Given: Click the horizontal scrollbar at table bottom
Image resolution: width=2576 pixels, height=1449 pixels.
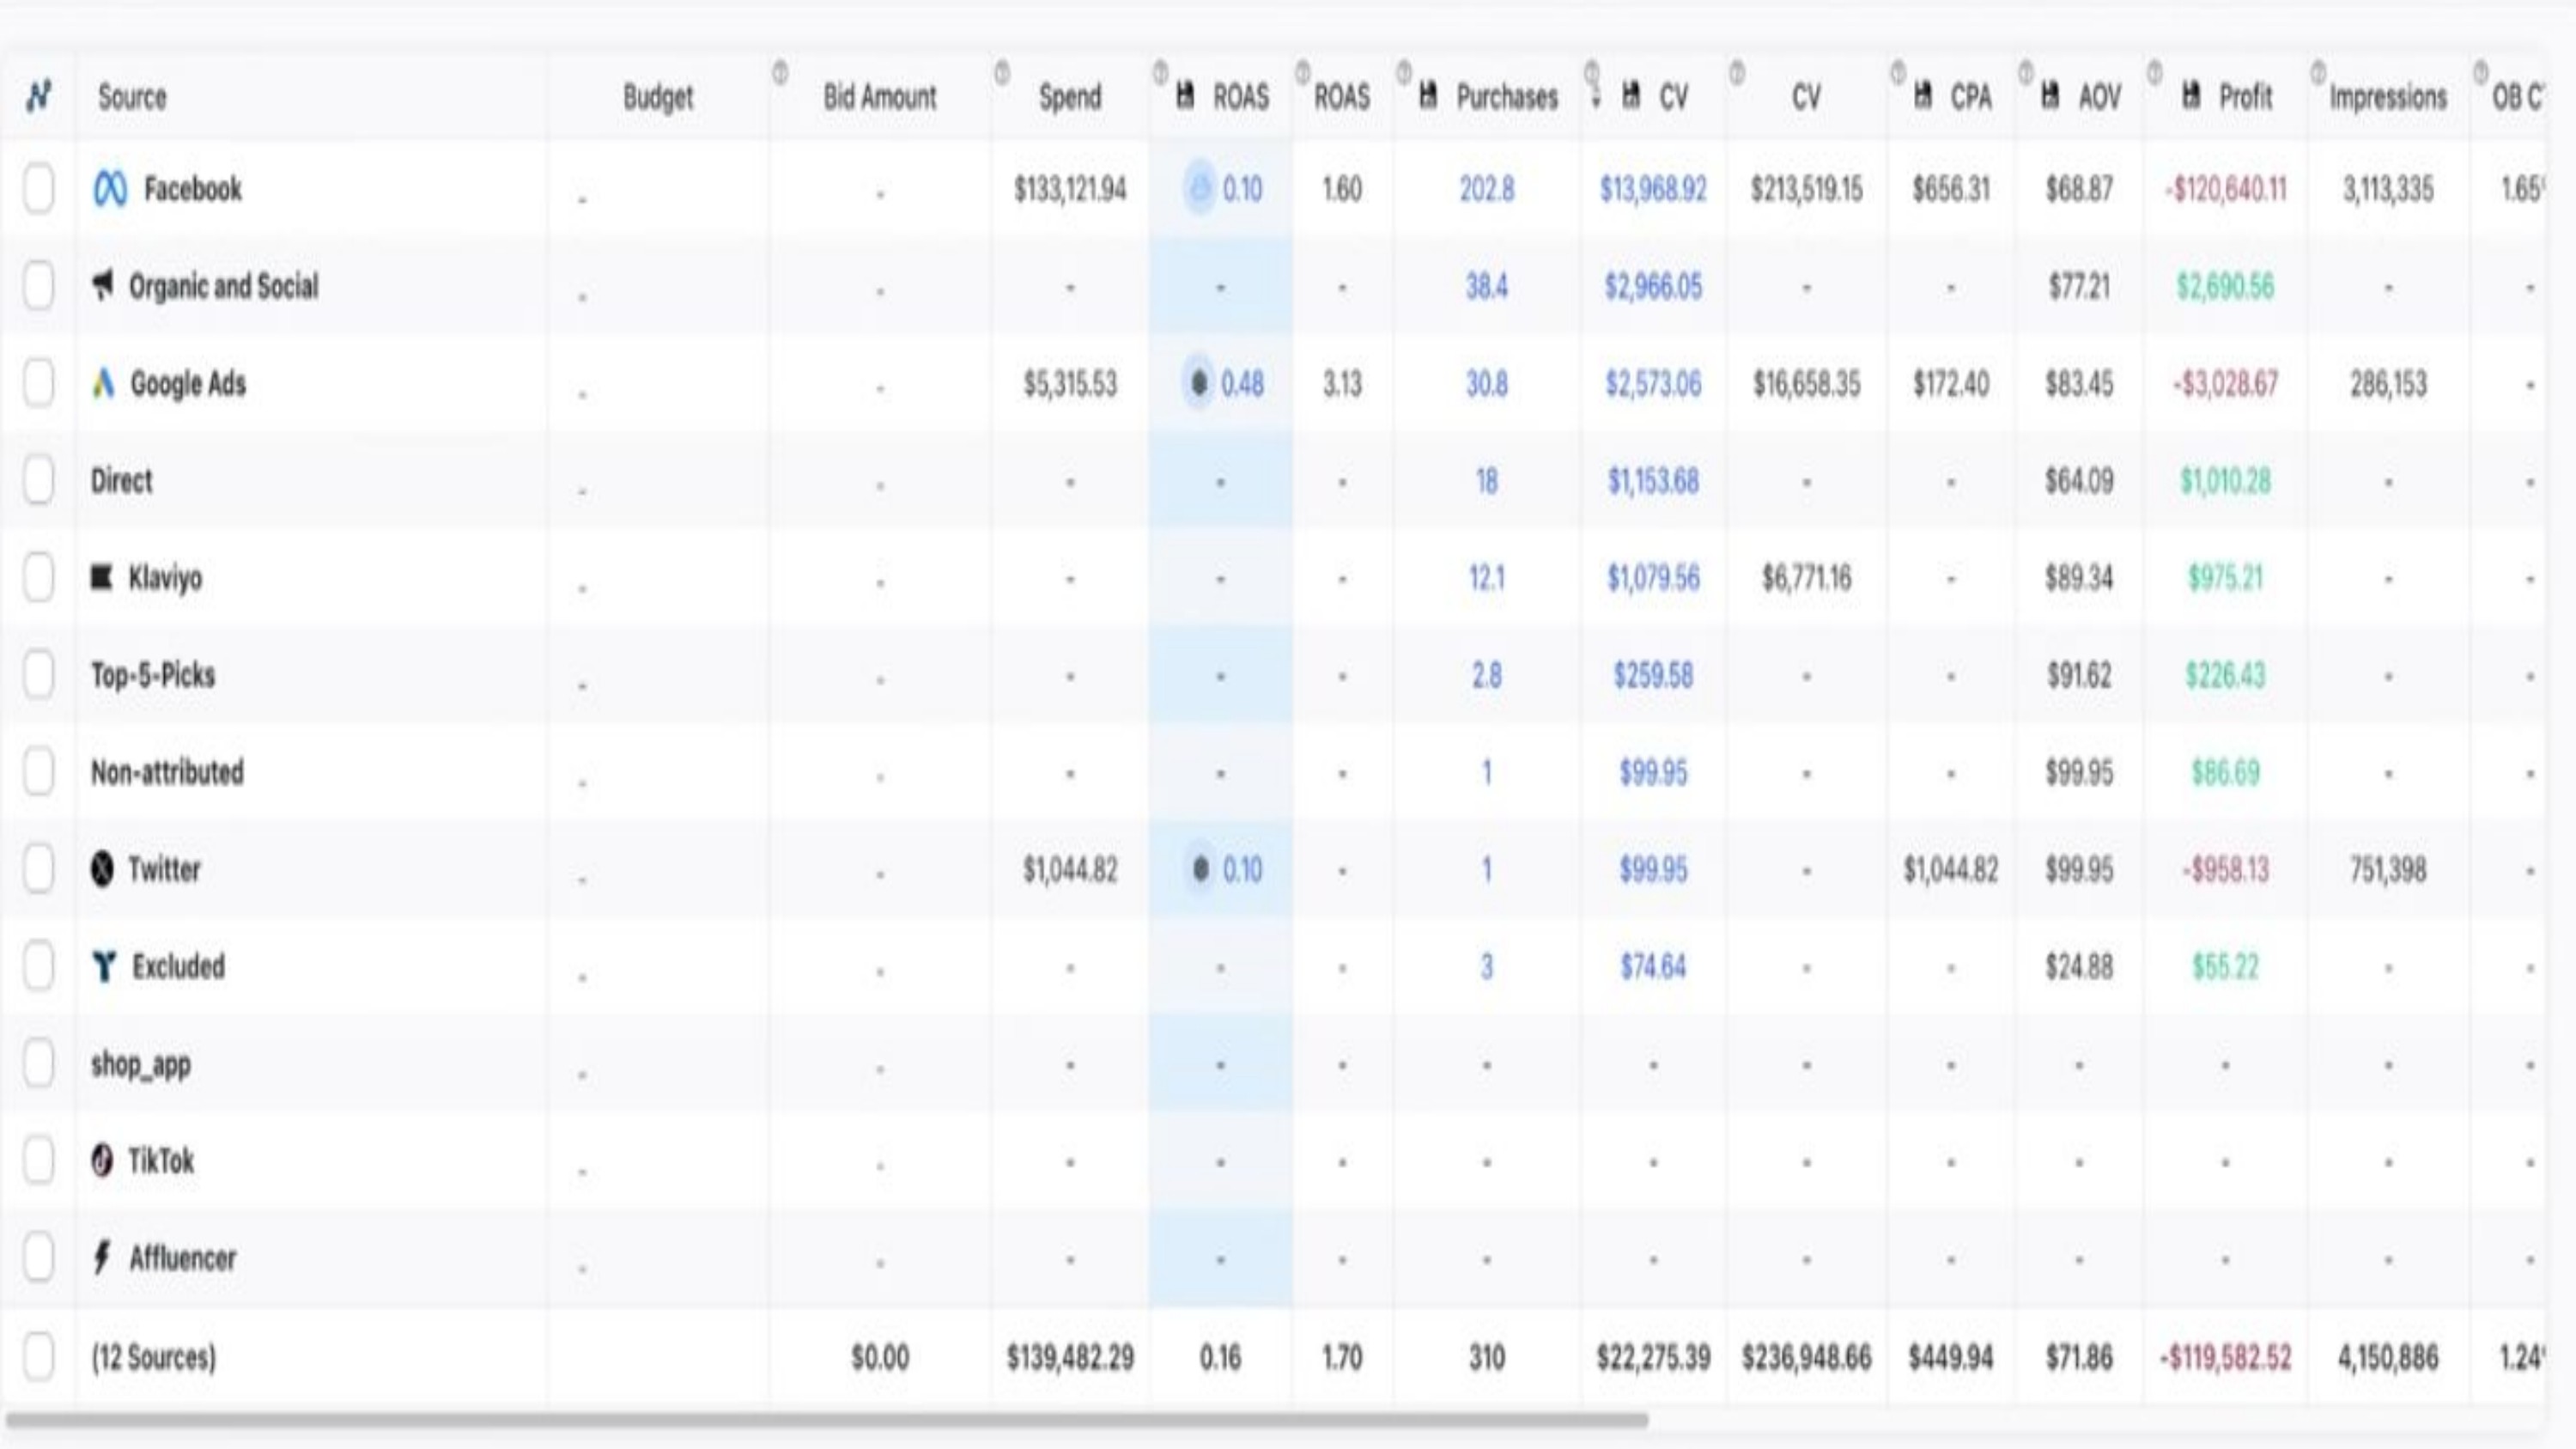Looking at the screenshot, I should (826, 1419).
